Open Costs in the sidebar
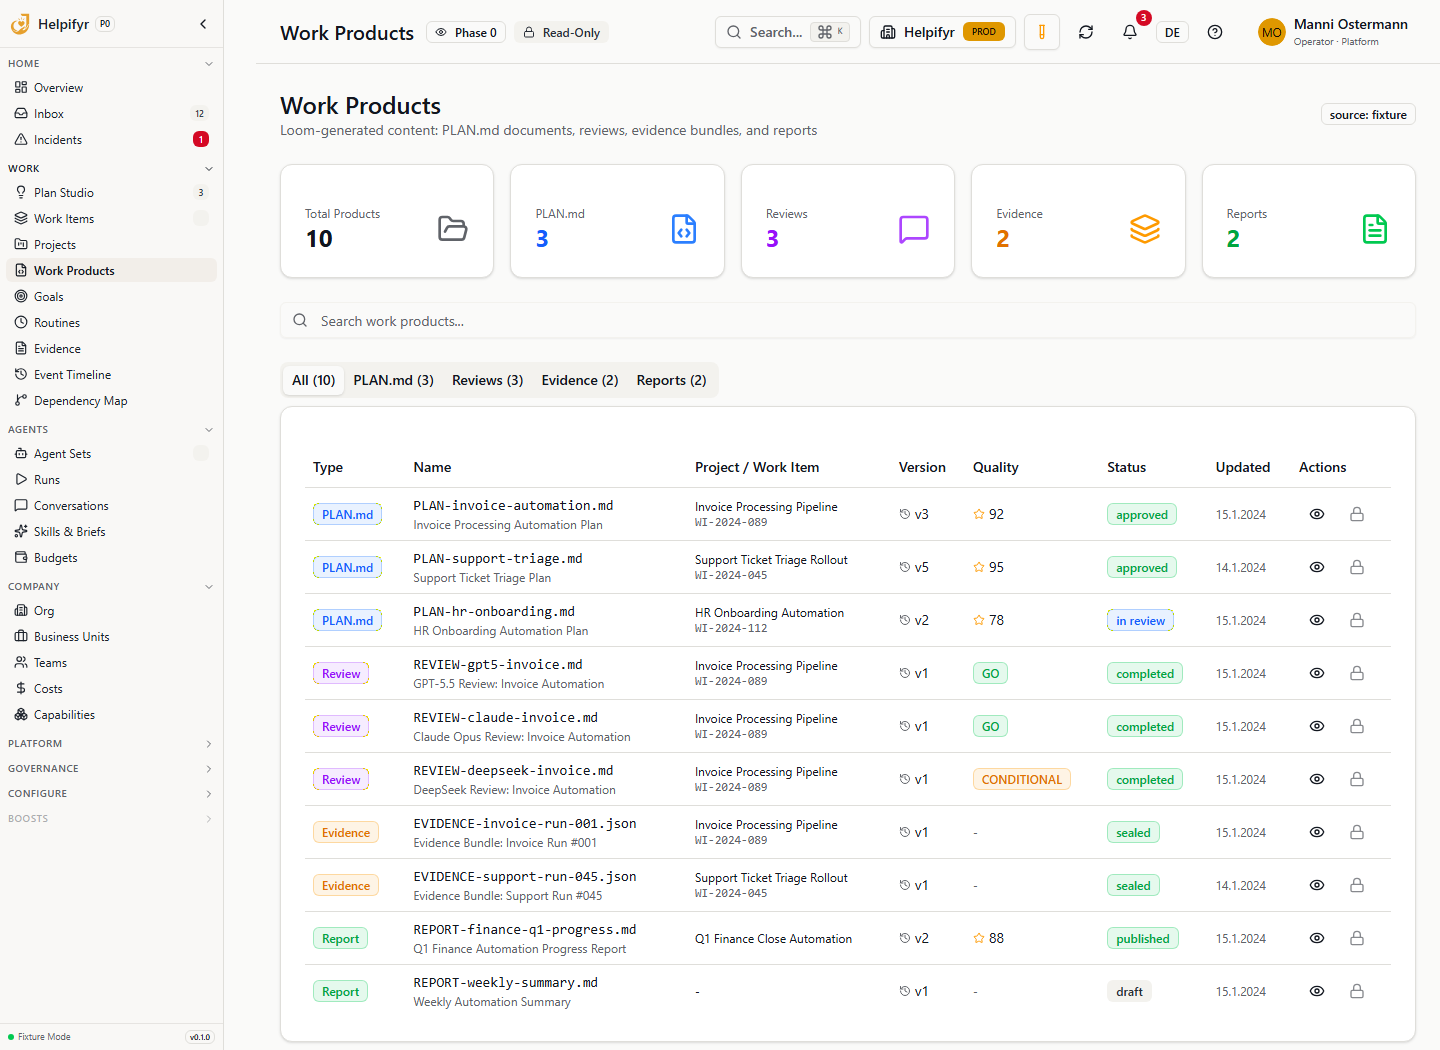The image size is (1440, 1050). (111, 689)
